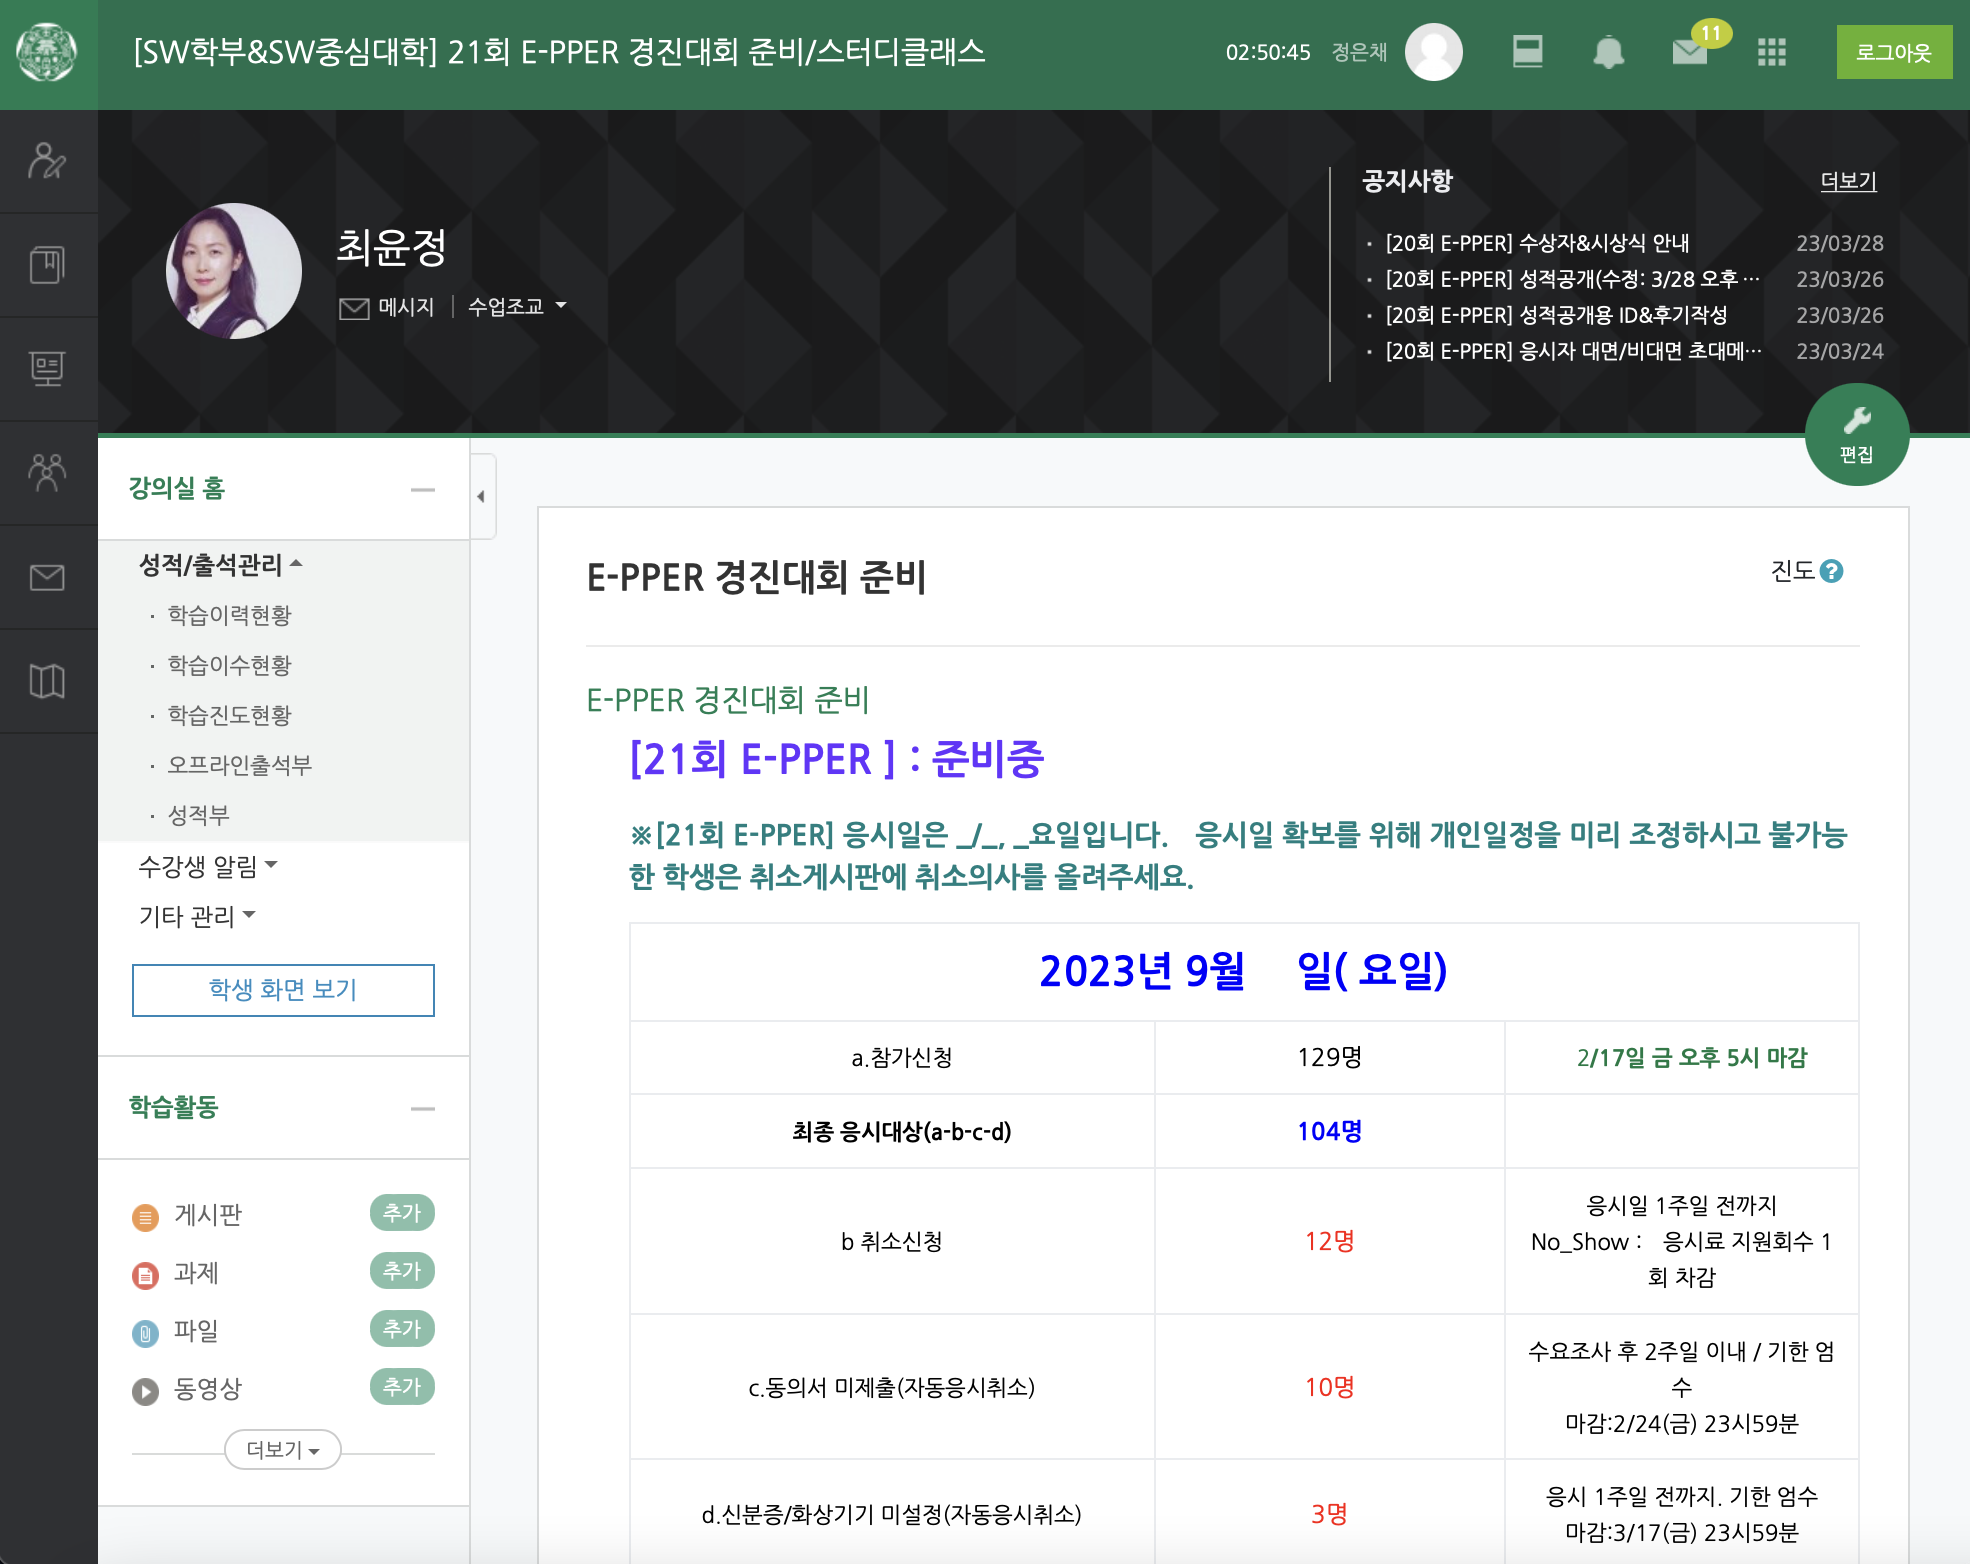Screen dimensions: 1970x1564
Task: Click the notification bell icon
Action: [x=1608, y=52]
